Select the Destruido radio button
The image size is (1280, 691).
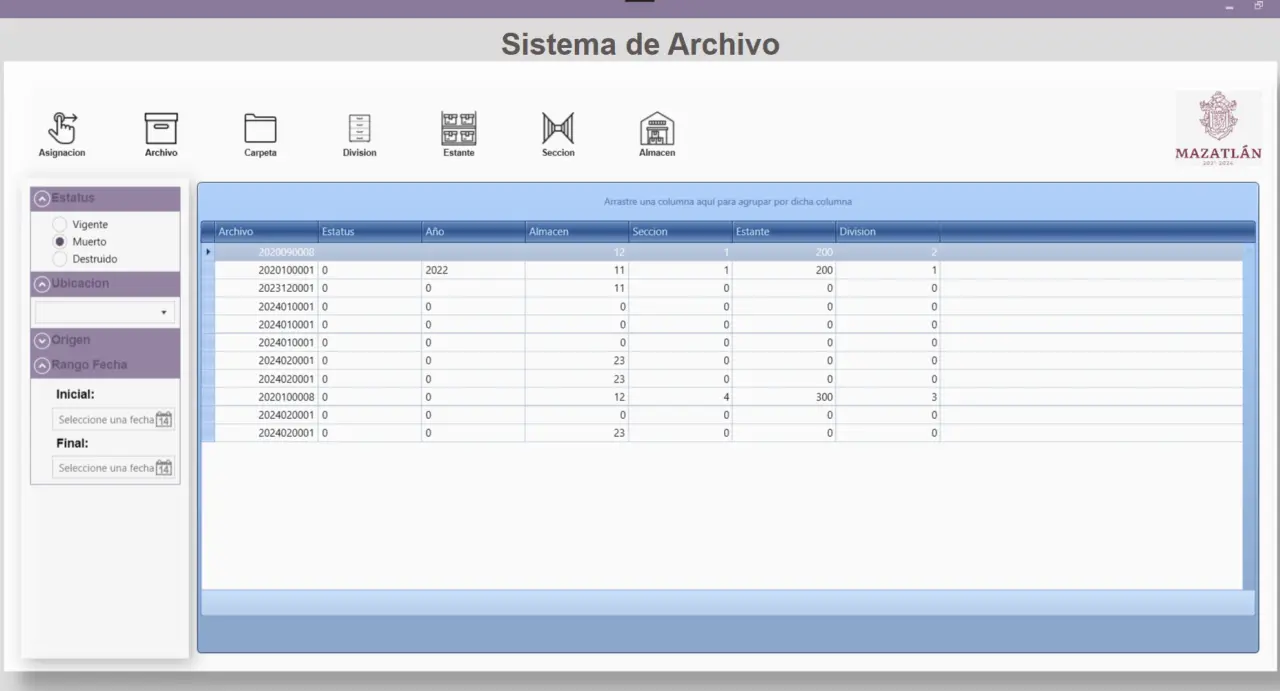(x=60, y=259)
